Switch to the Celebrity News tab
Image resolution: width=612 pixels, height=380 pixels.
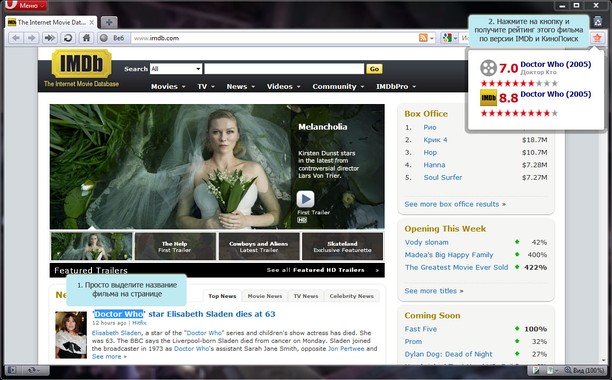(351, 296)
